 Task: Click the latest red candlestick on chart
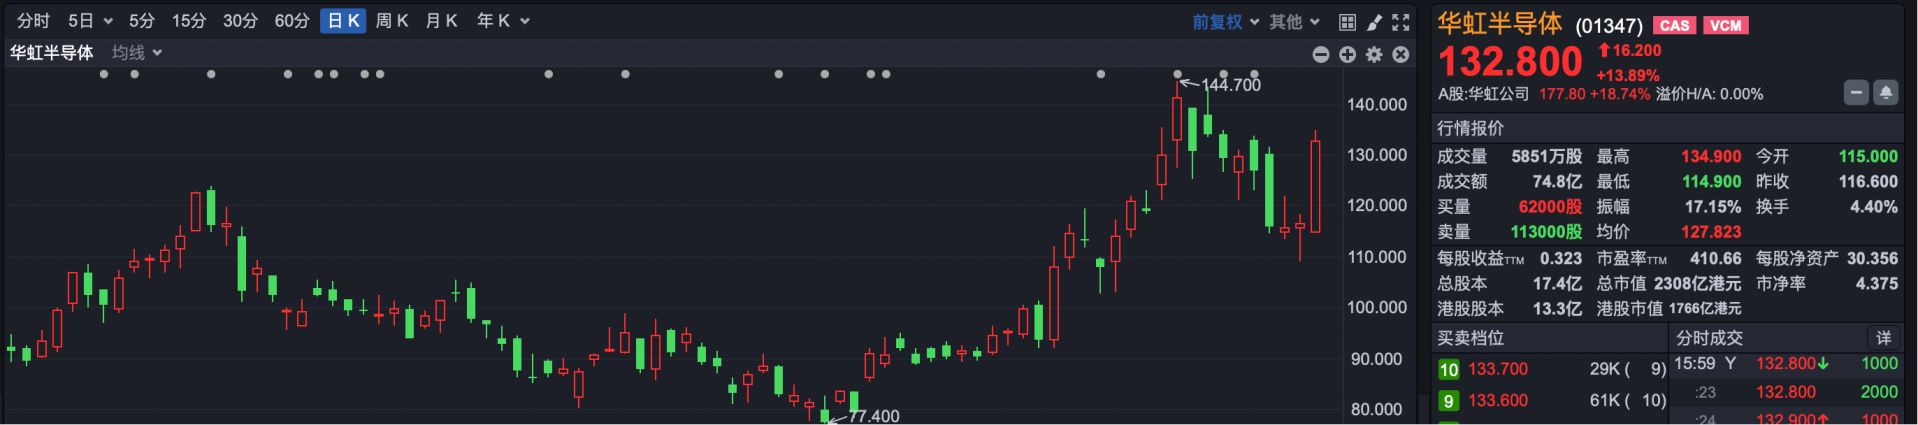point(1315,186)
